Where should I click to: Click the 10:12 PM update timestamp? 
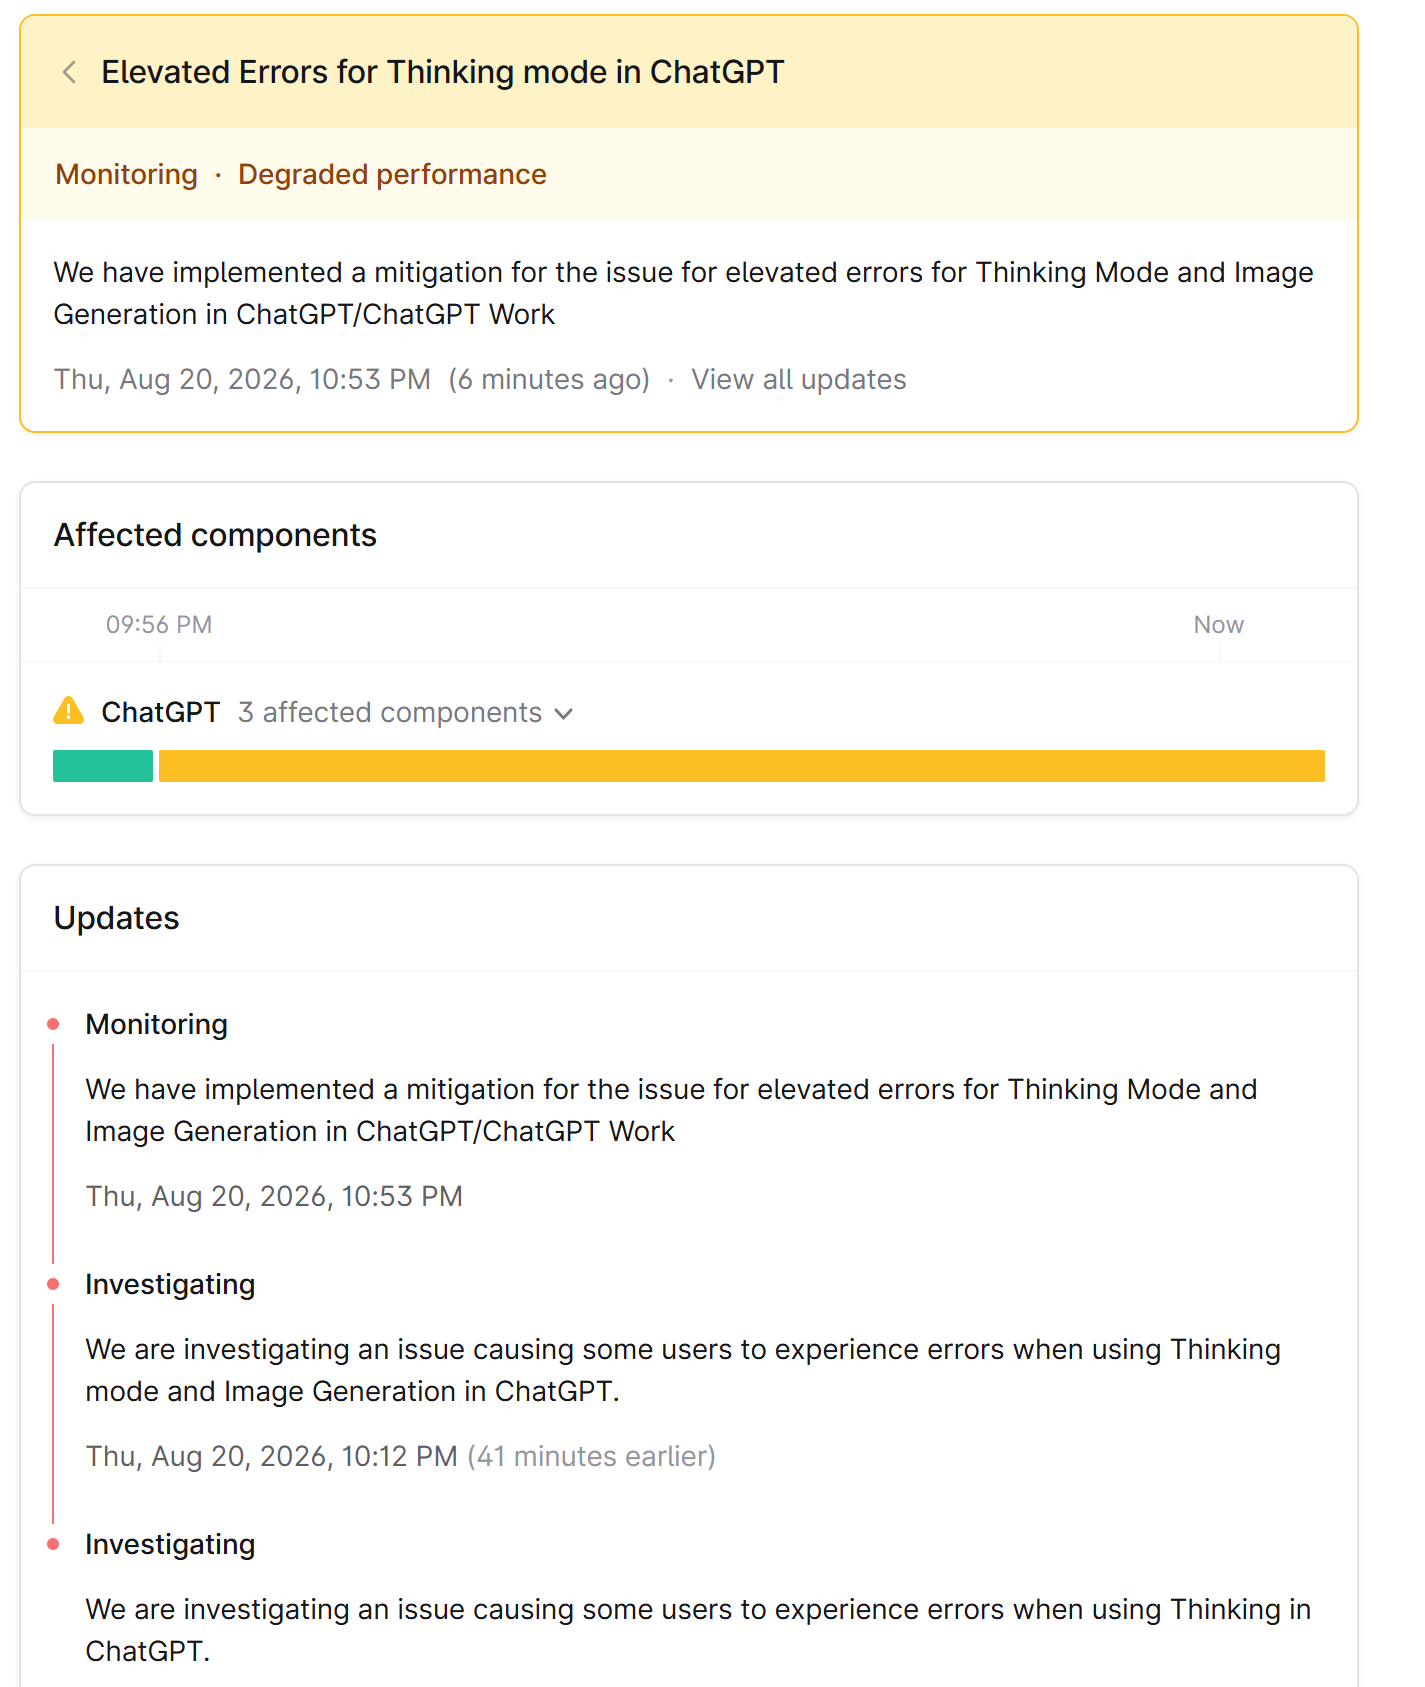(272, 1456)
